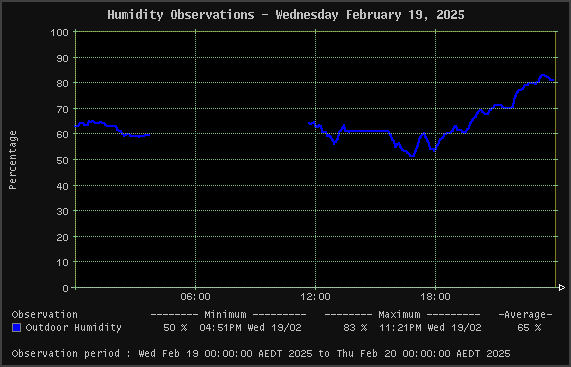Image resolution: width=571 pixels, height=367 pixels.
Task: Click the 100 y-axis tick label
Action: pyautogui.click(x=60, y=32)
